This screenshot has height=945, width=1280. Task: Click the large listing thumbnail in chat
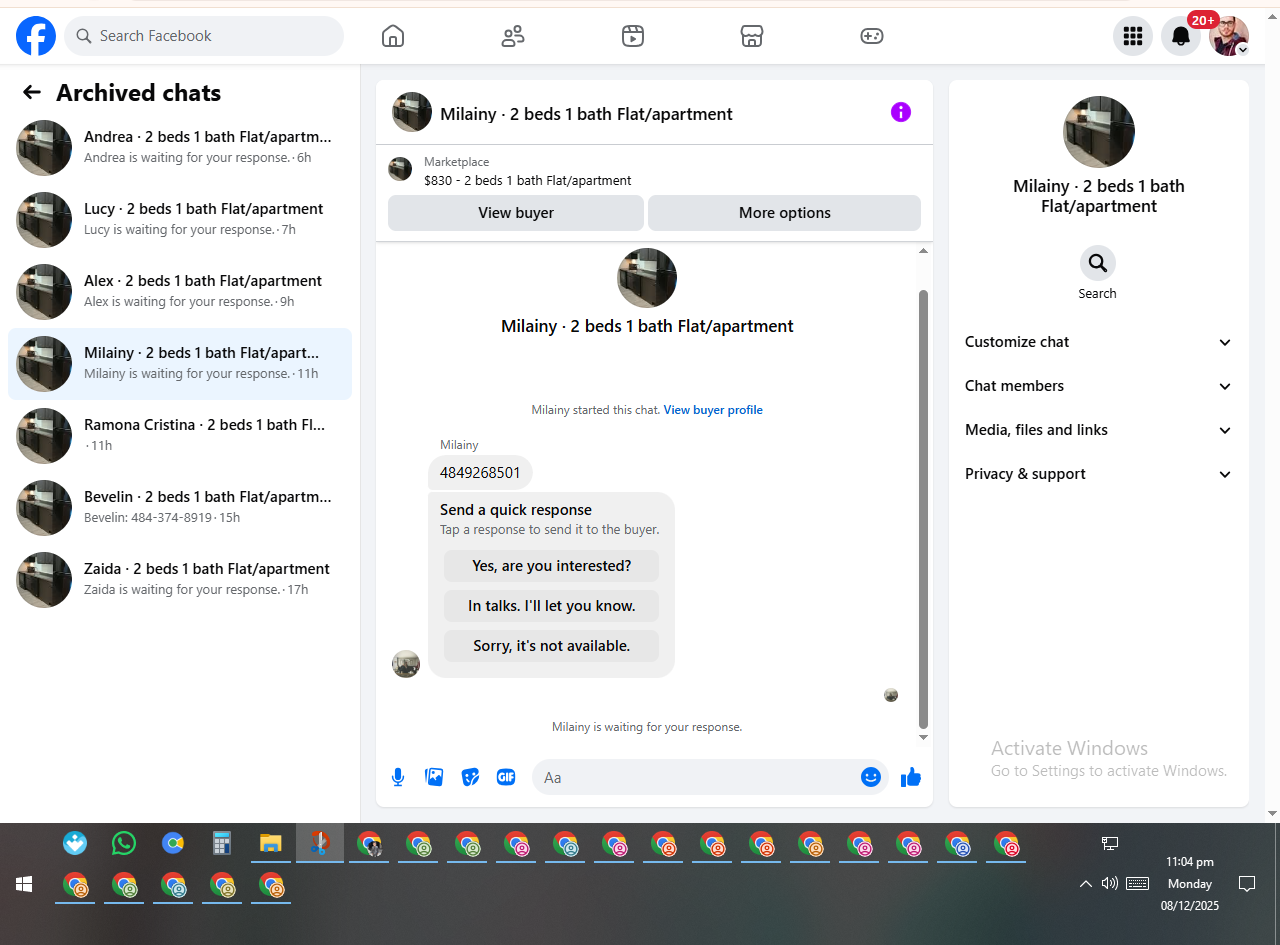click(647, 278)
